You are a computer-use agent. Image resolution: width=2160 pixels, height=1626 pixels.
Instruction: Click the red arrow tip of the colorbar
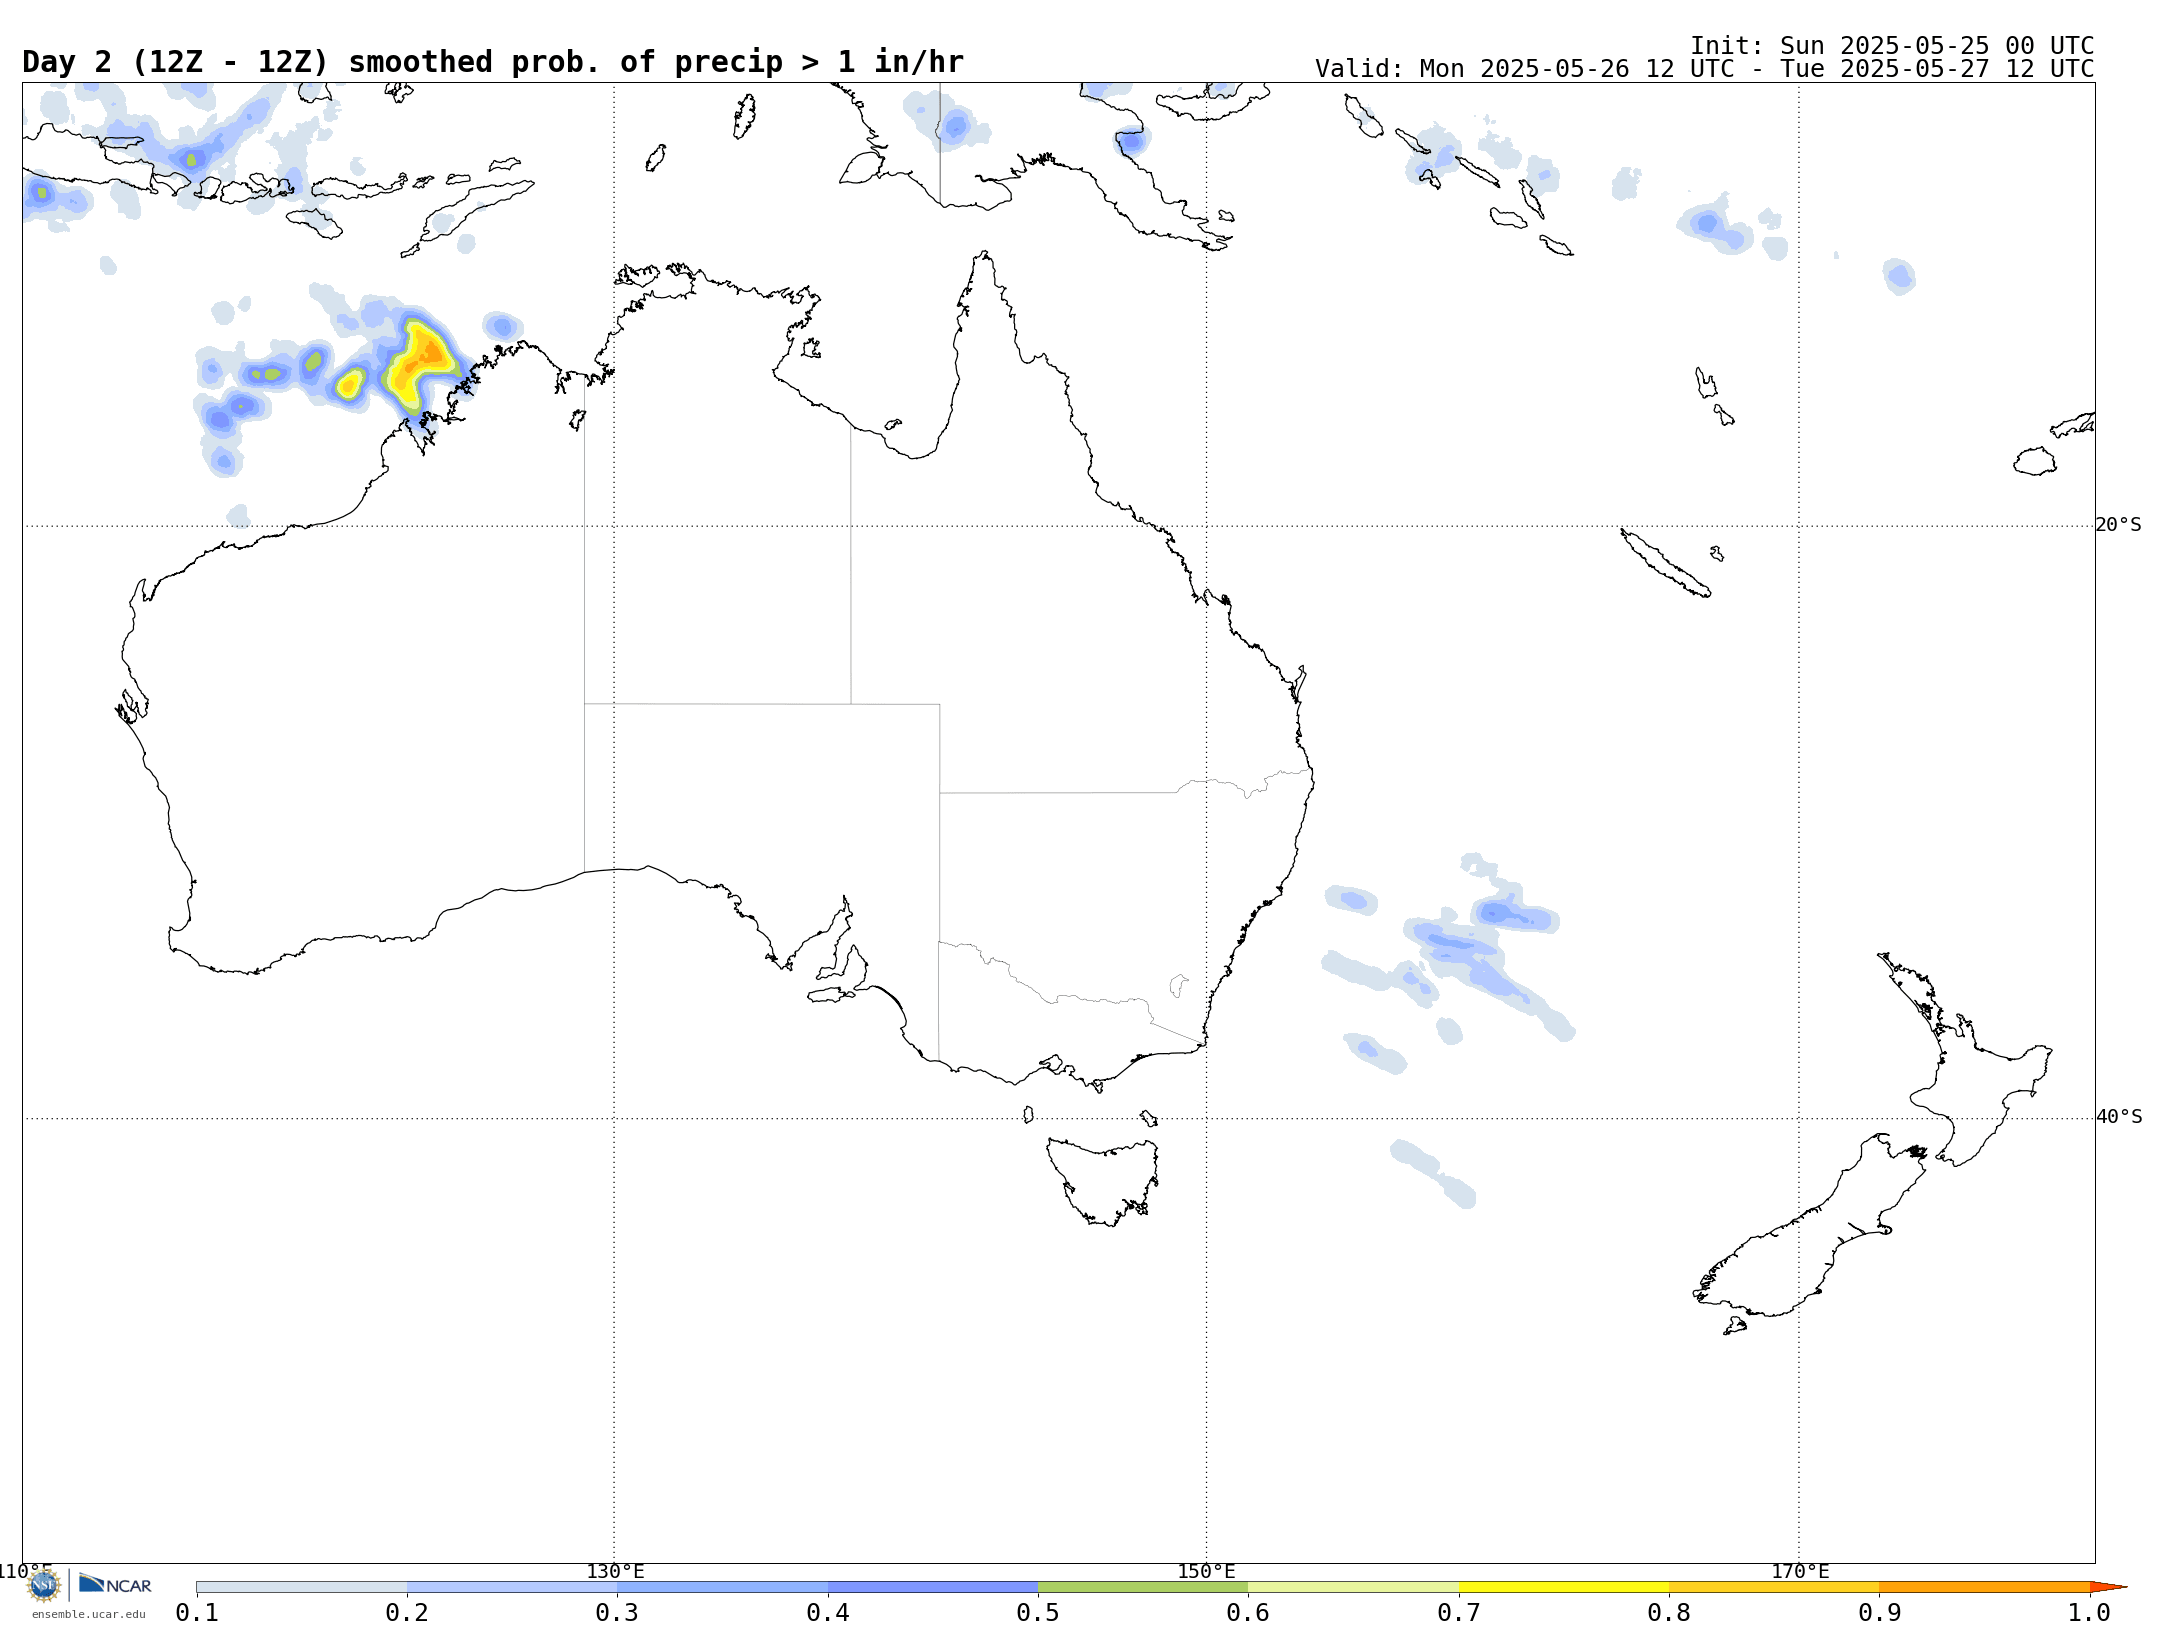2108,1587
